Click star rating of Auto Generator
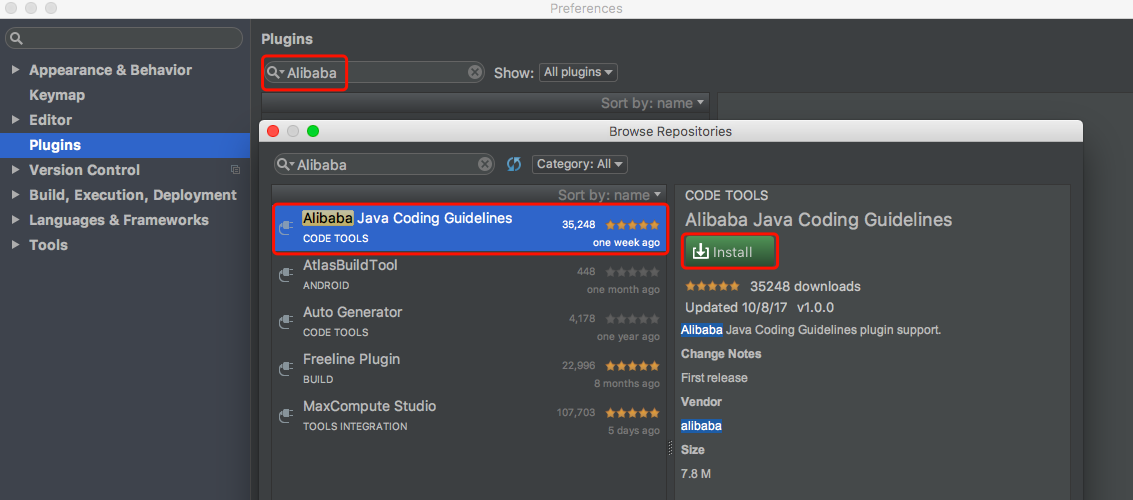Image resolution: width=1133 pixels, height=500 pixels. coord(632,319)
